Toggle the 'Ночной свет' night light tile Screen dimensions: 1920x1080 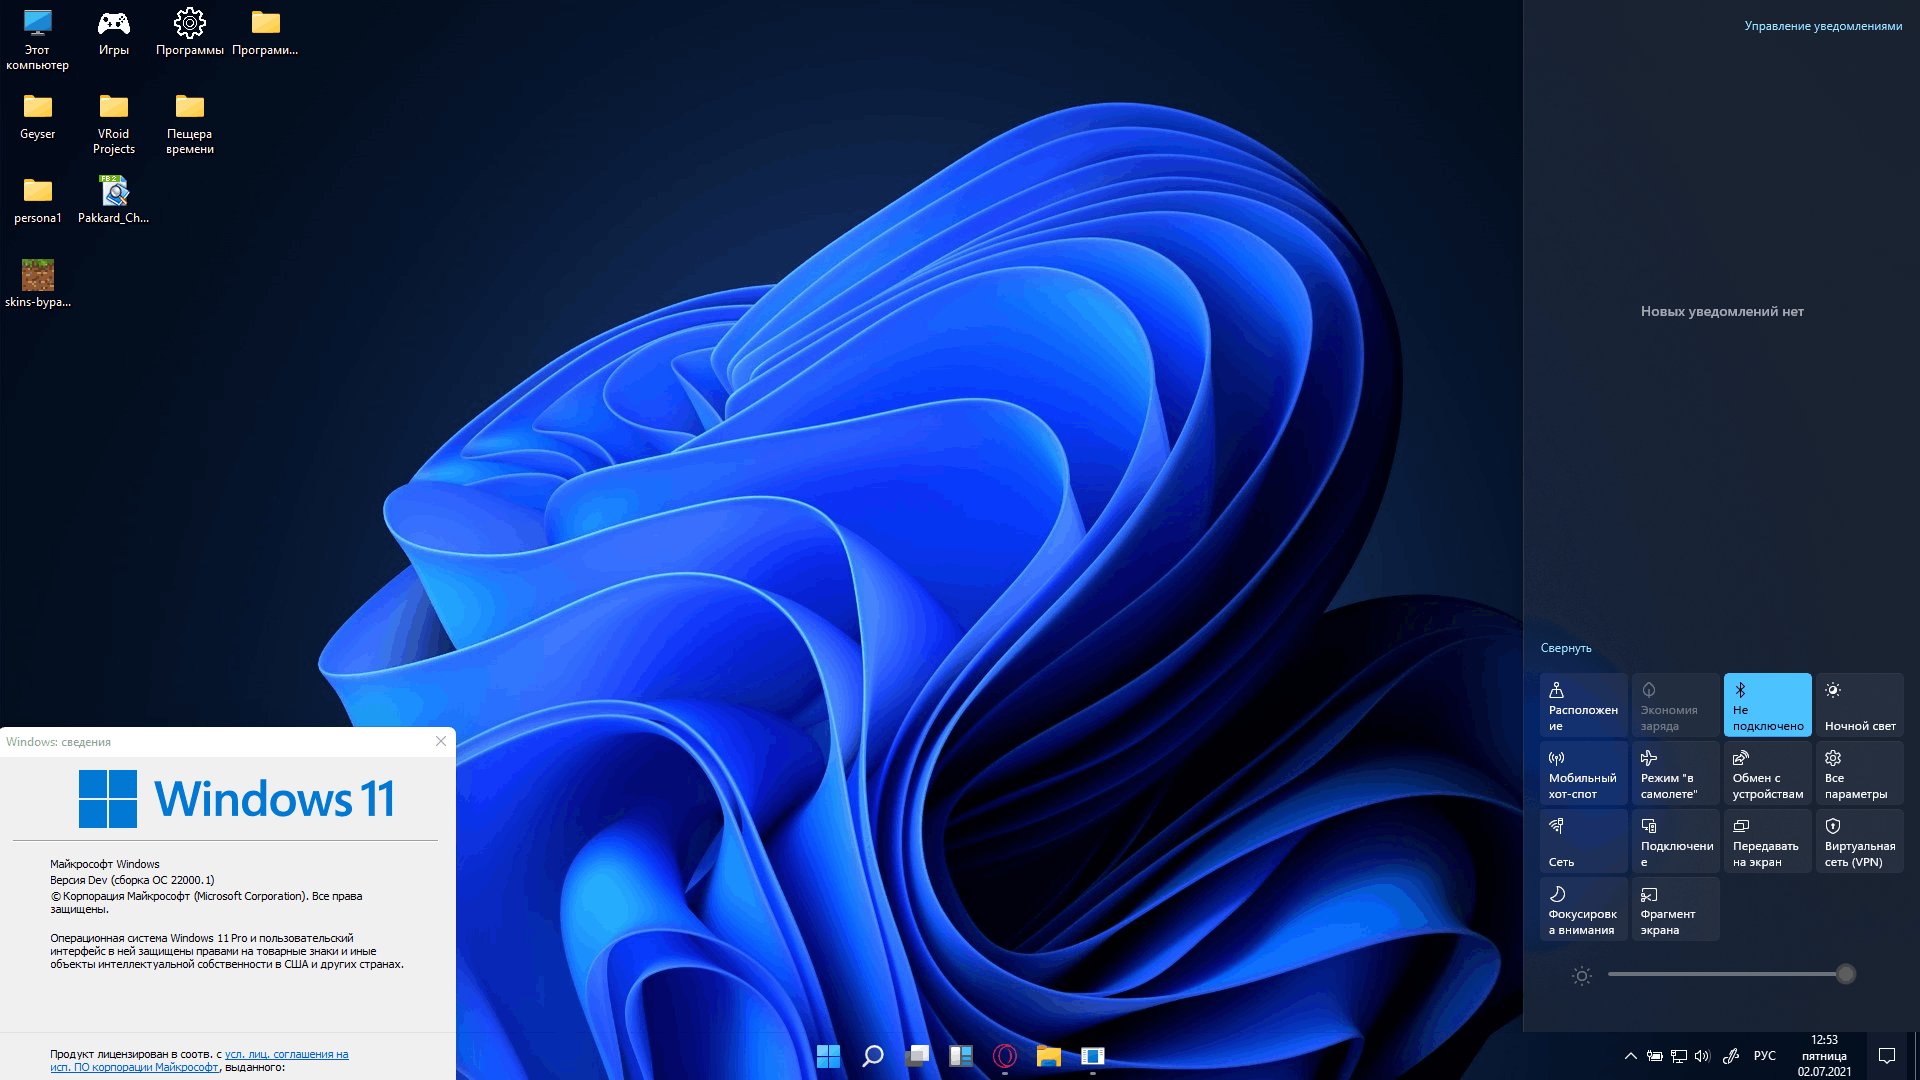tap(1860, 705)
